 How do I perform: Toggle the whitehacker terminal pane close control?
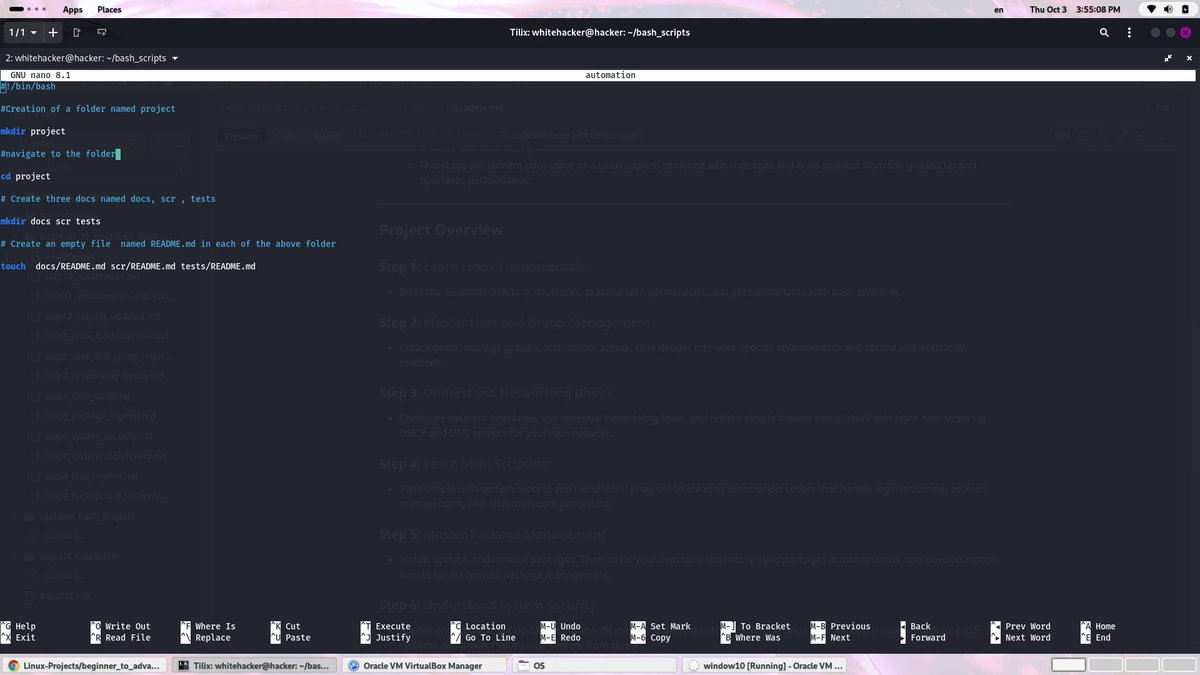[x=1189, y=58]
